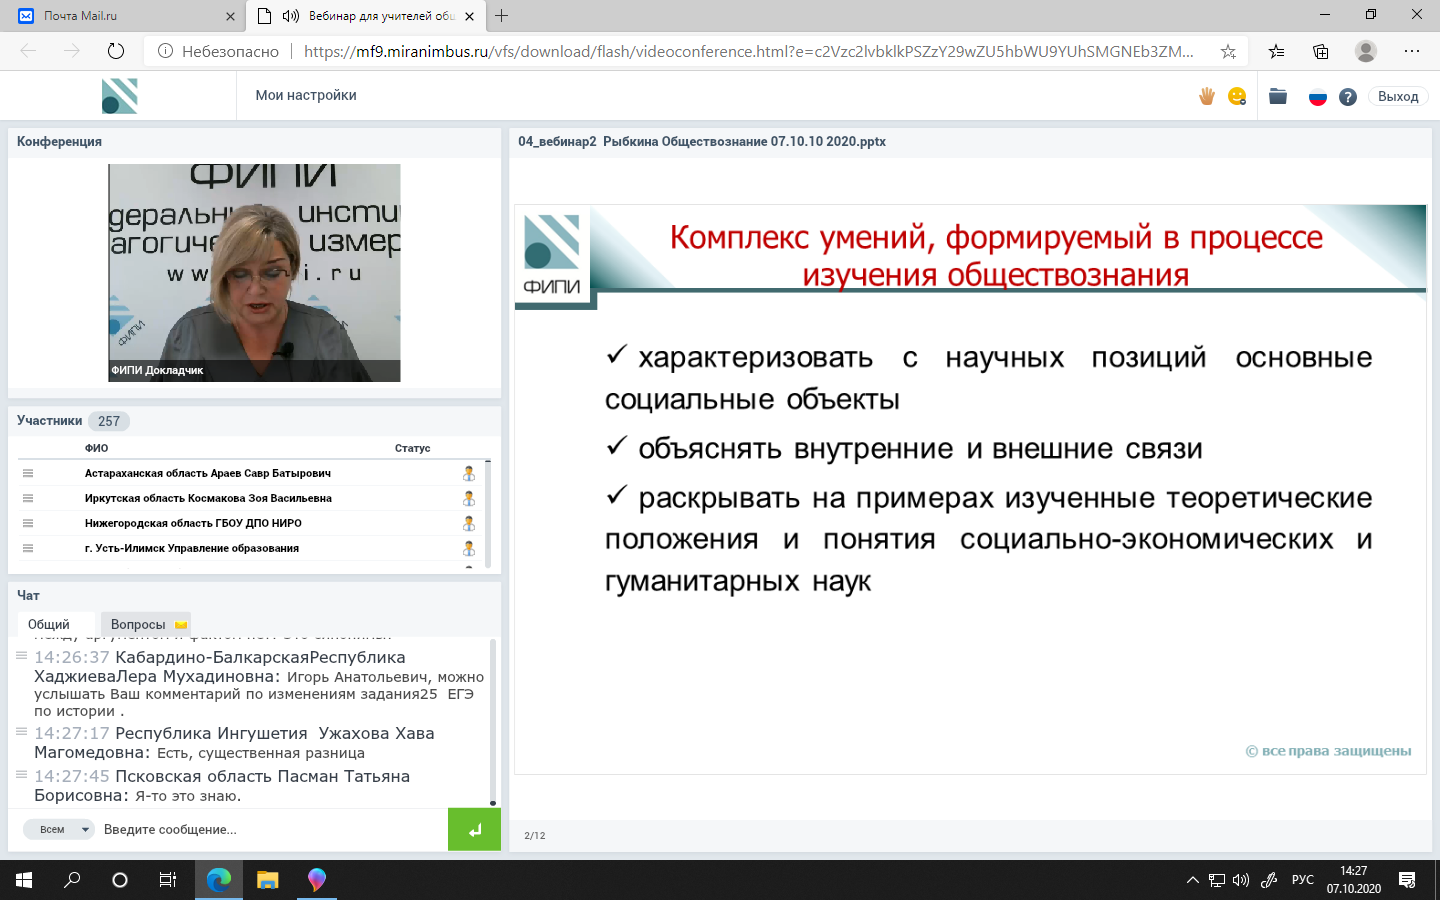The image size is (1440, 900).
Task: Open menu for Иркутская область Космакова row
Action: (x=28, y=498)
